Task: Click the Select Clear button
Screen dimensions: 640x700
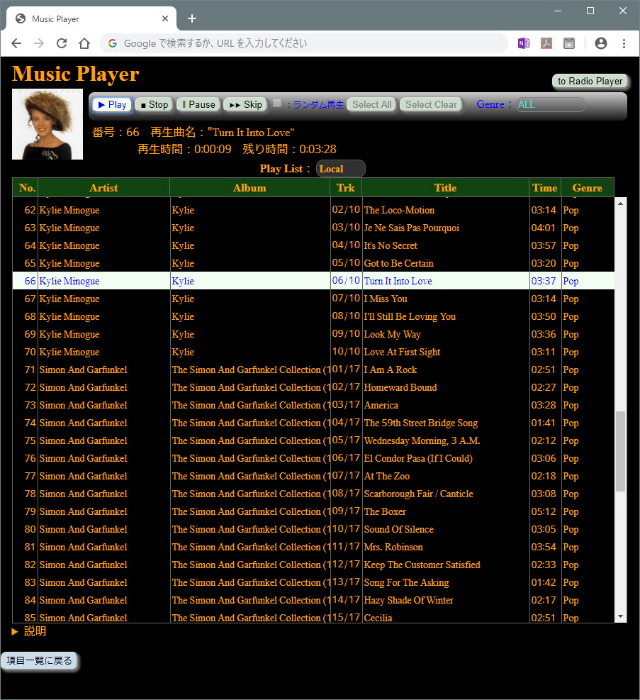Action: tap(431, 104)
